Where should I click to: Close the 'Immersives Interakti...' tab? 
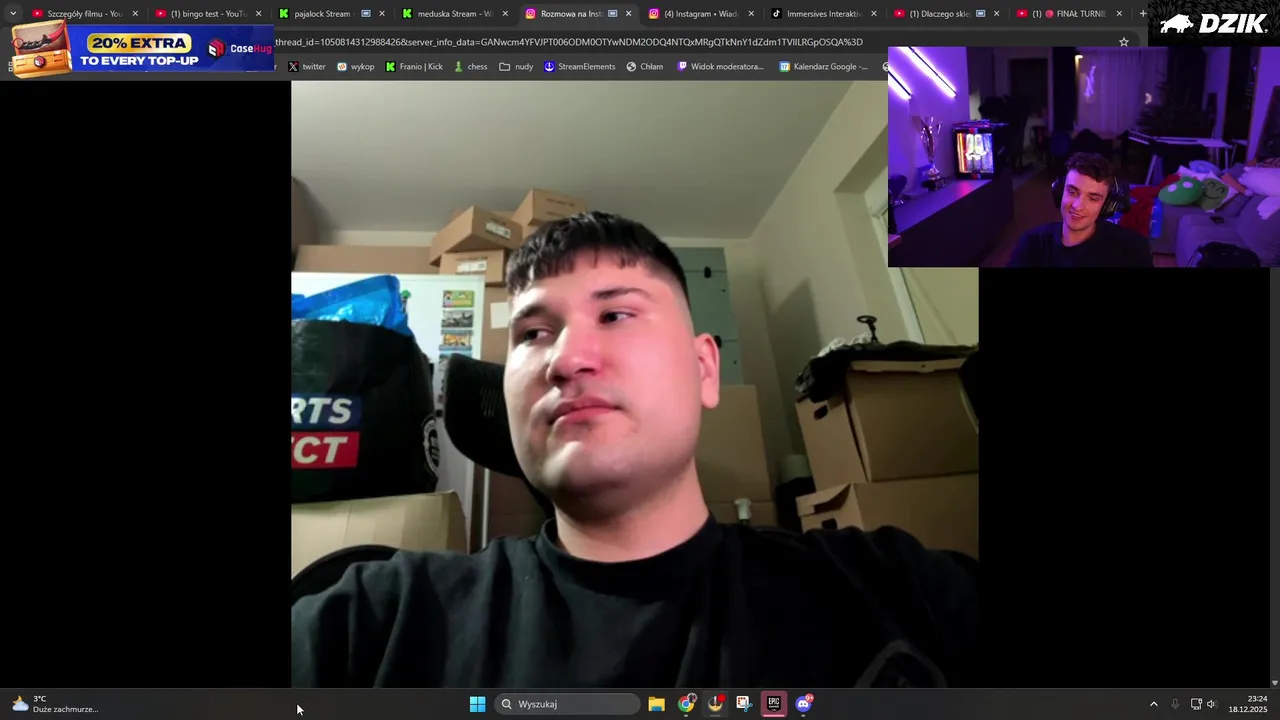click(x=874, y=14)
